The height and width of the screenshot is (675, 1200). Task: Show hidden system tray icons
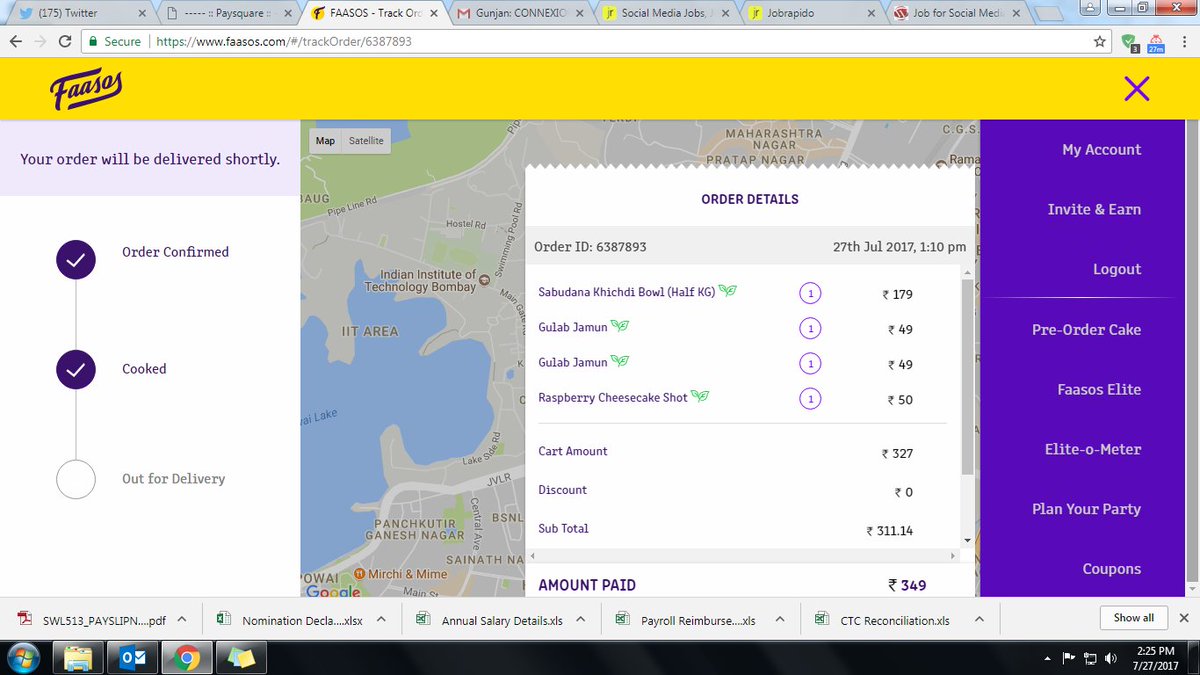pyautogui.click(x=1046, y=659)
